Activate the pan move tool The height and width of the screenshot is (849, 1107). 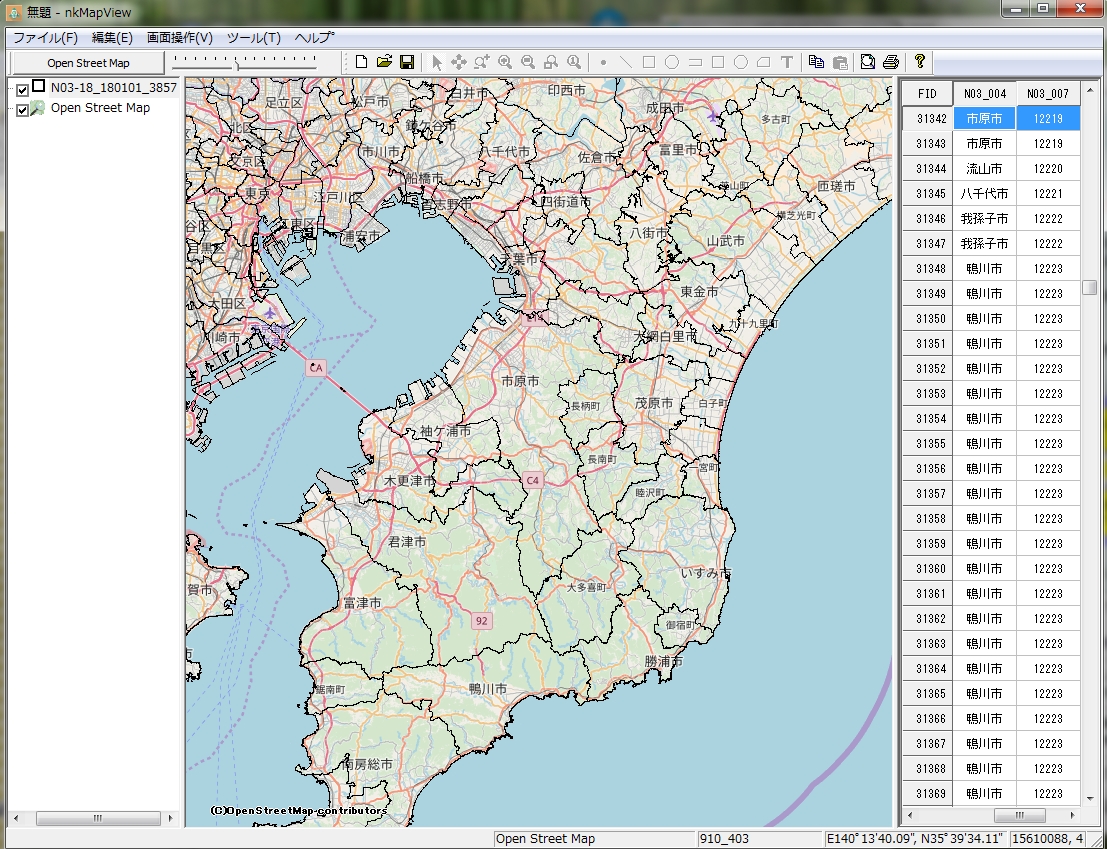(459, 62)
